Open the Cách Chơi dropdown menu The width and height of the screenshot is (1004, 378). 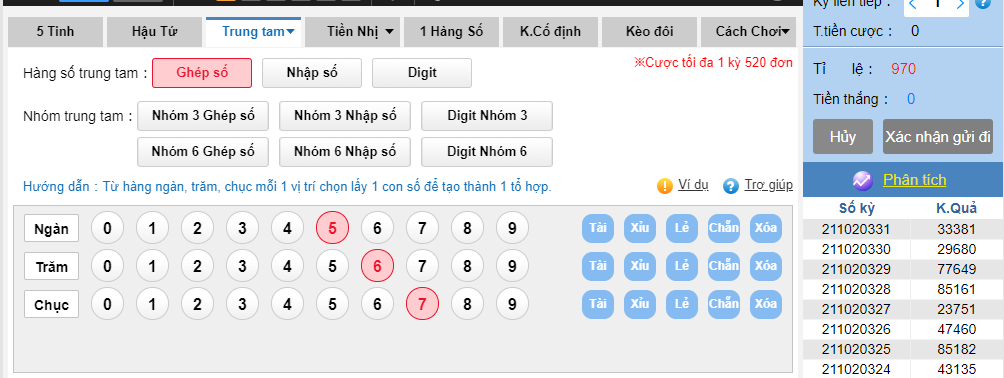pos(784,31)
